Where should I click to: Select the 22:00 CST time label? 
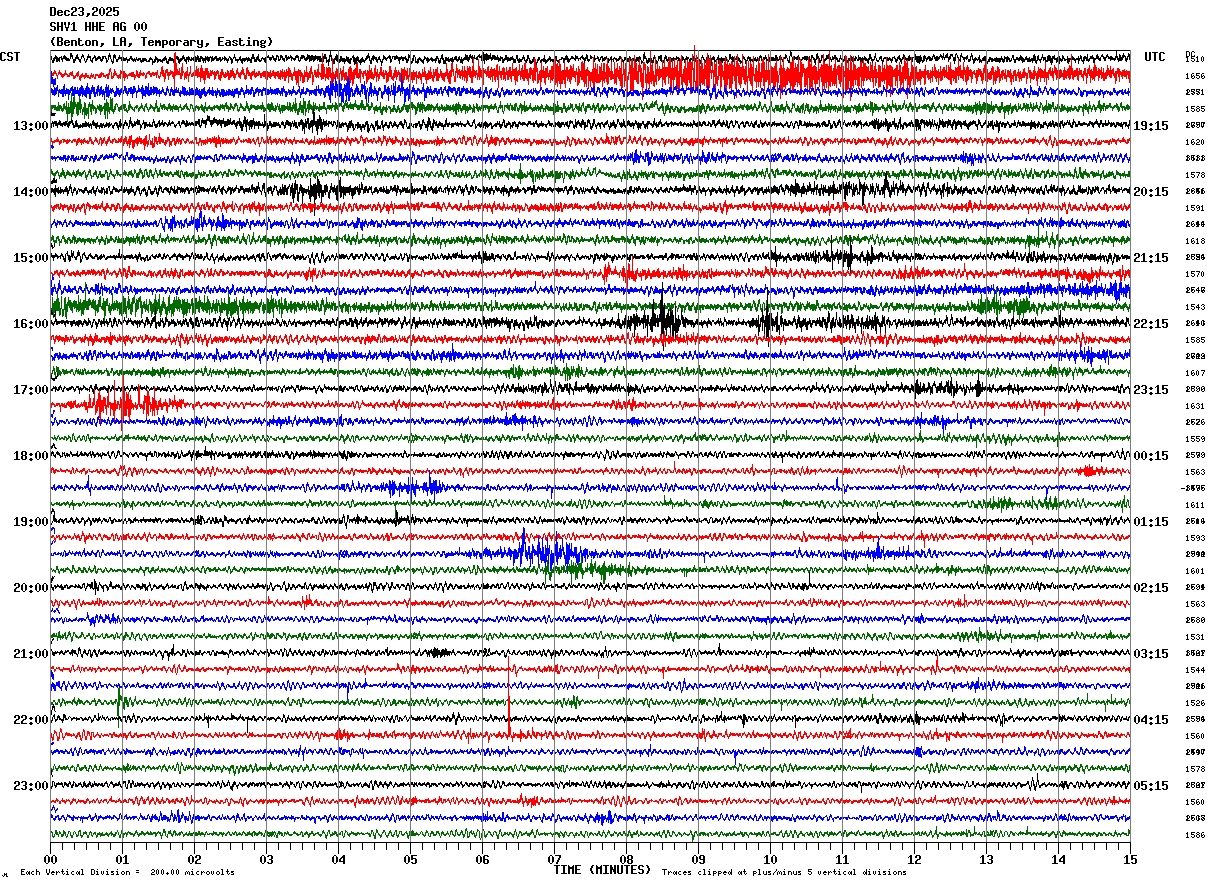coord(31,720)
